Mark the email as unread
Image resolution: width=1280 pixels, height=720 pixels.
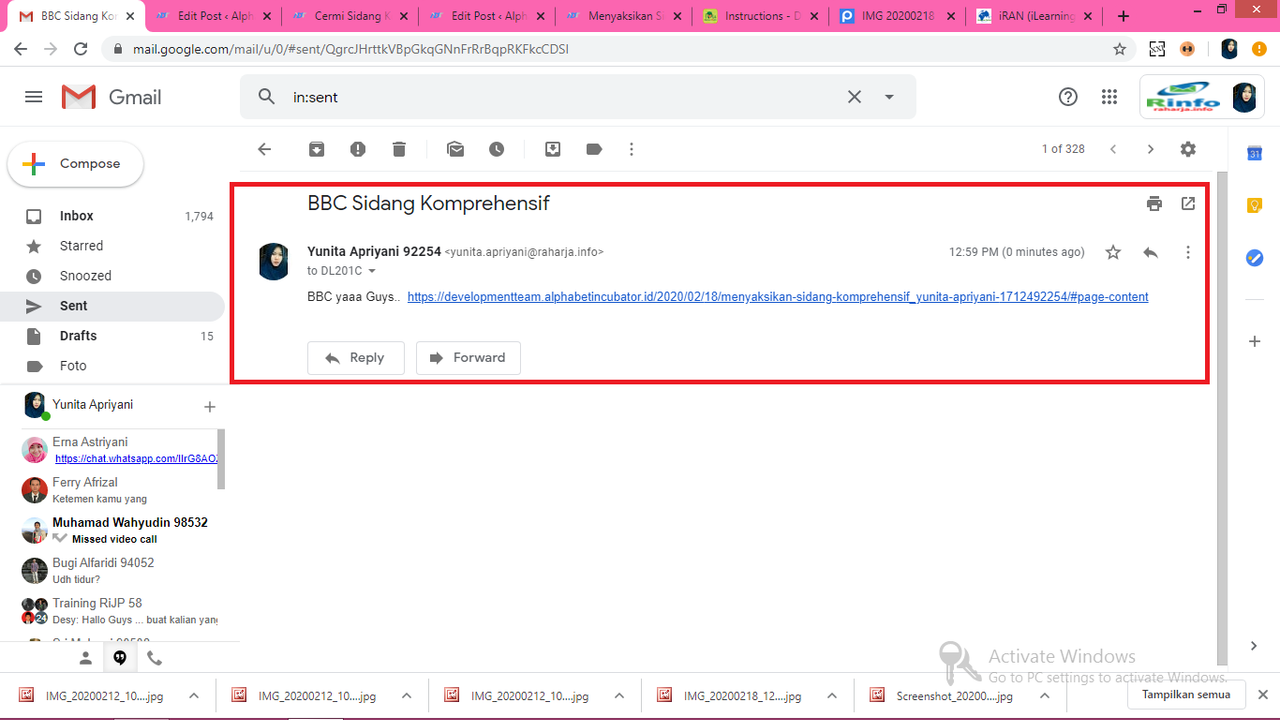456,149
